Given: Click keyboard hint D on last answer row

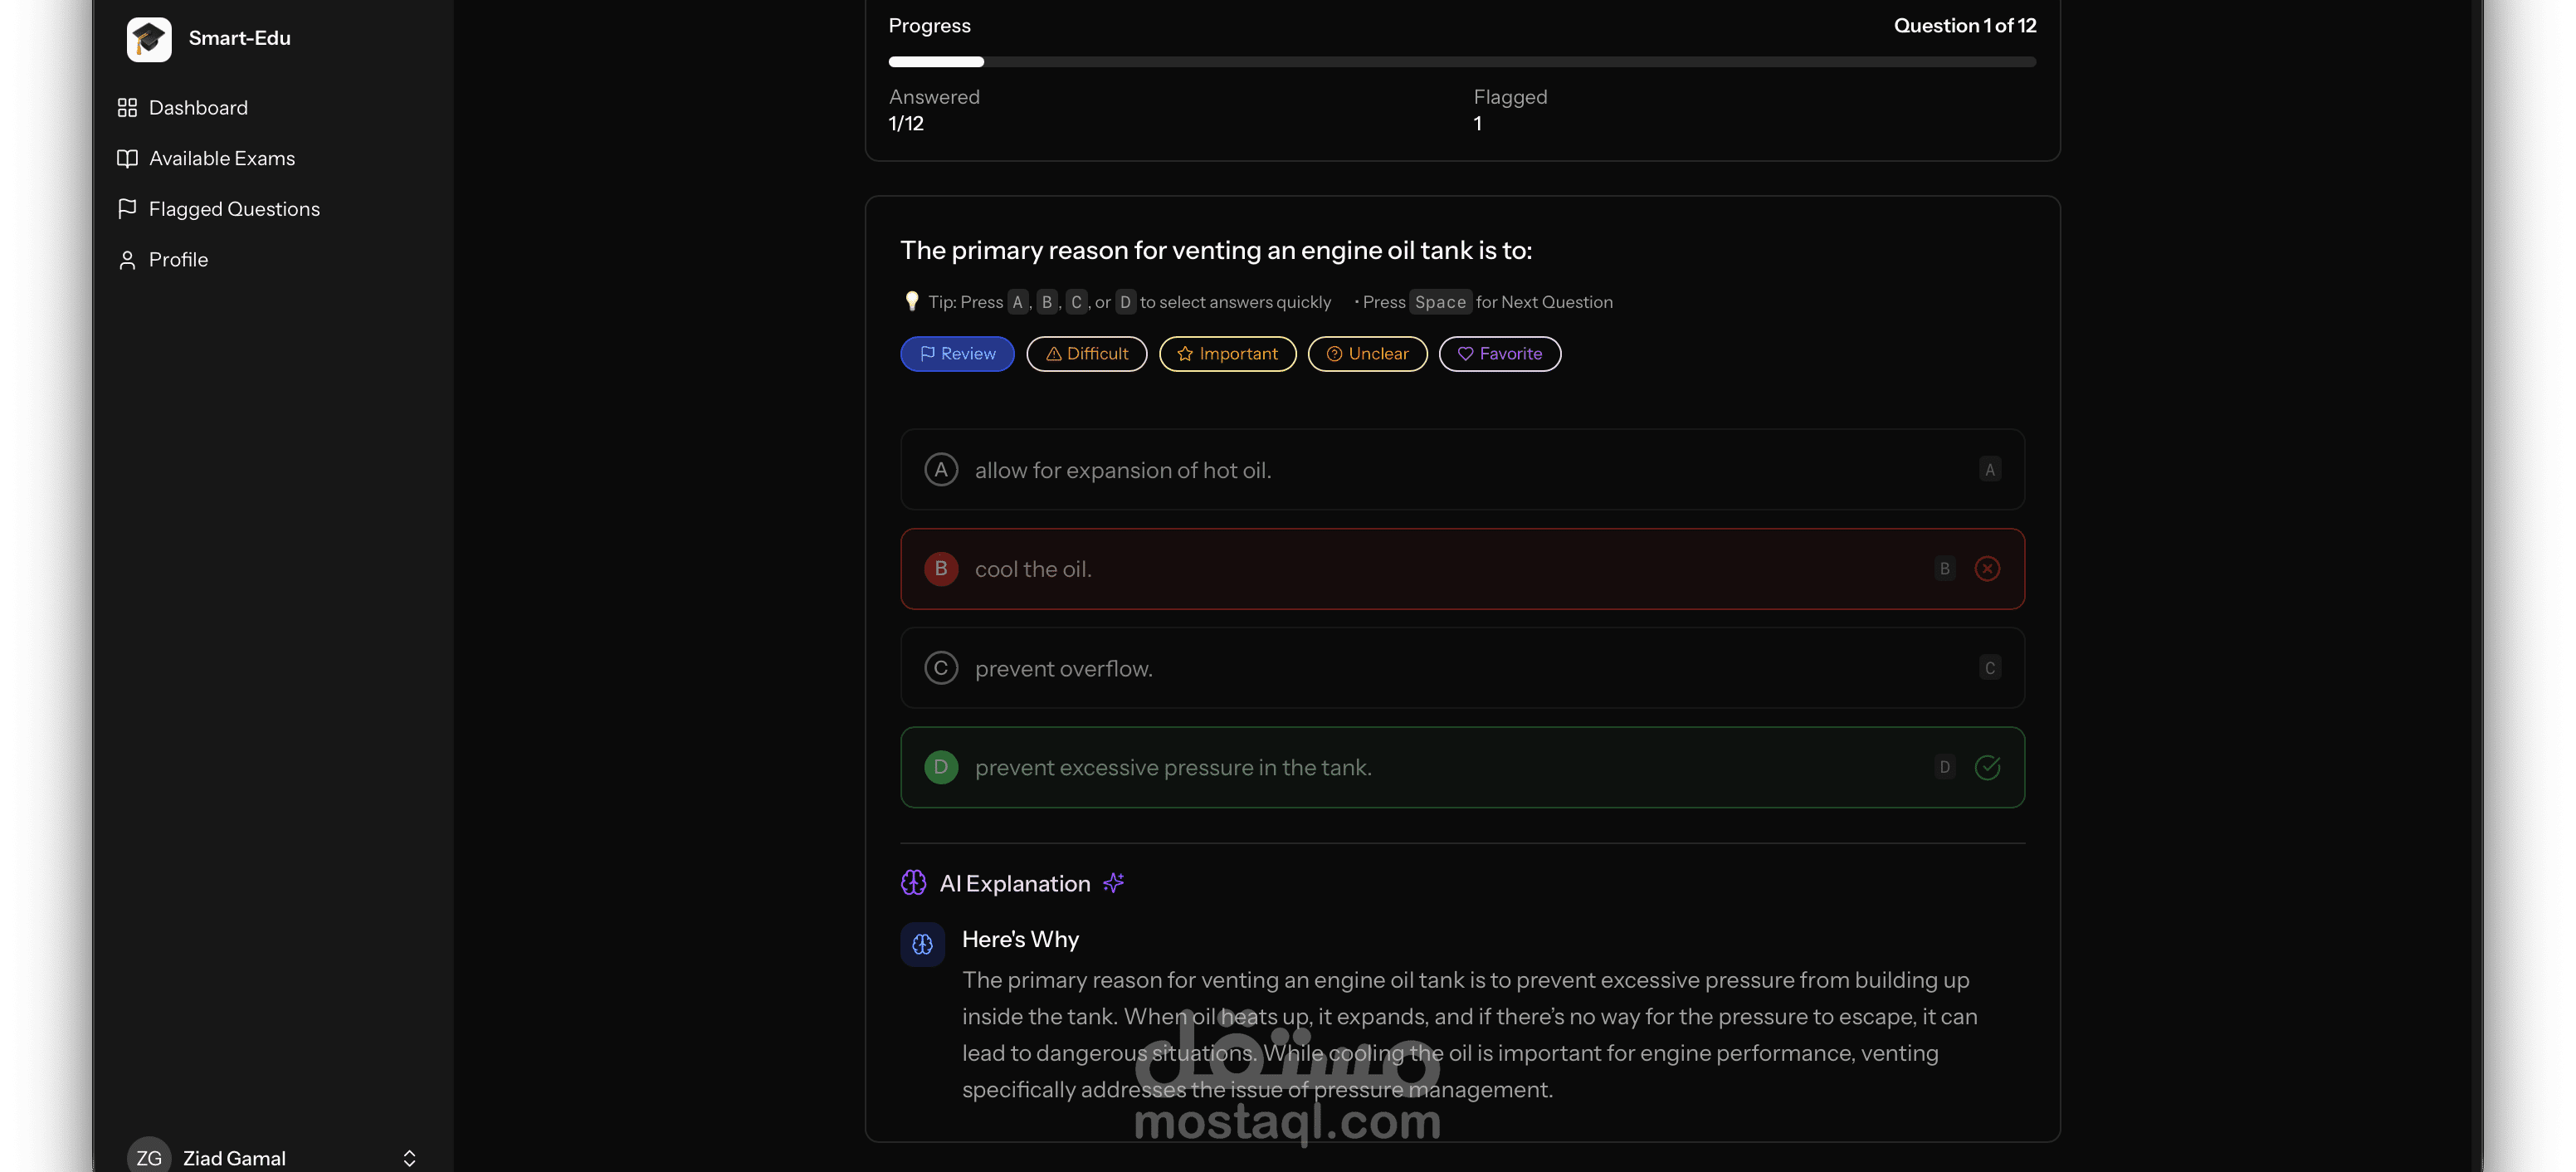Looking at the screenshot, I should click(1944, 767).
